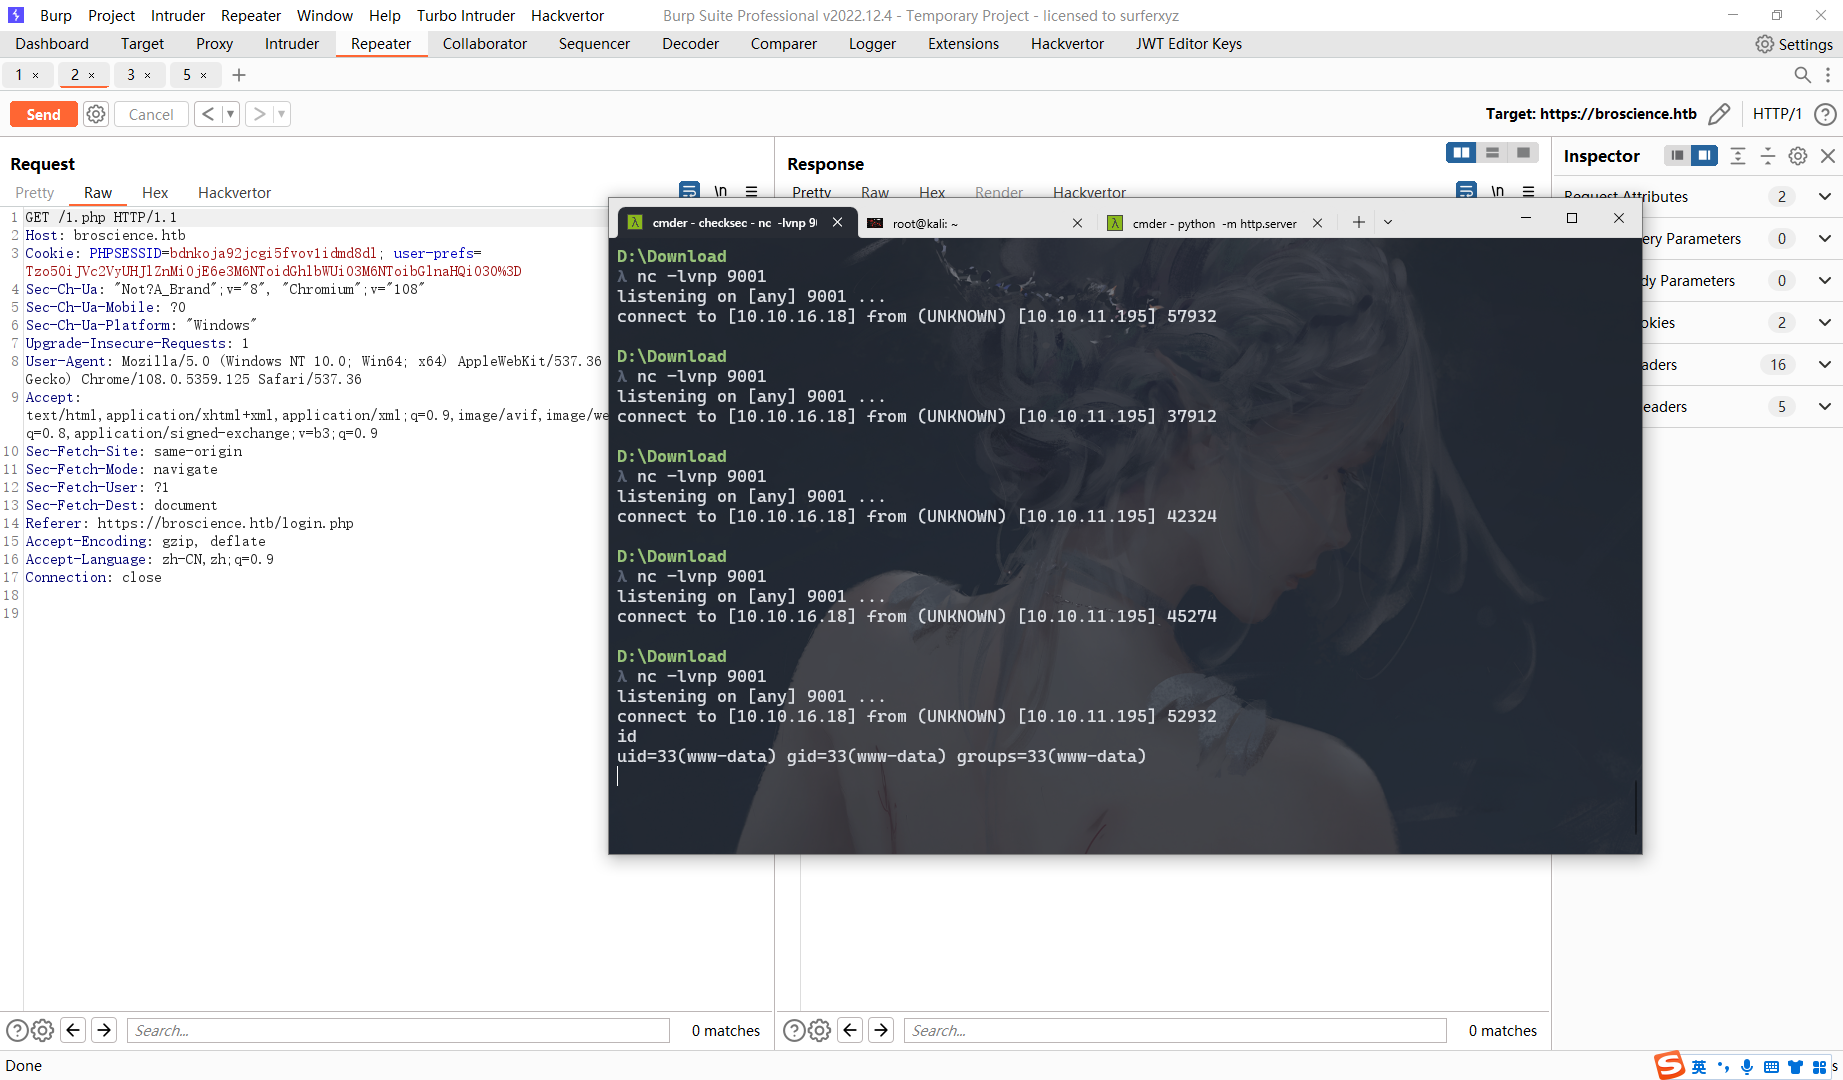Expand Query Parameters section
1843x1080 pixels.
1825,239
